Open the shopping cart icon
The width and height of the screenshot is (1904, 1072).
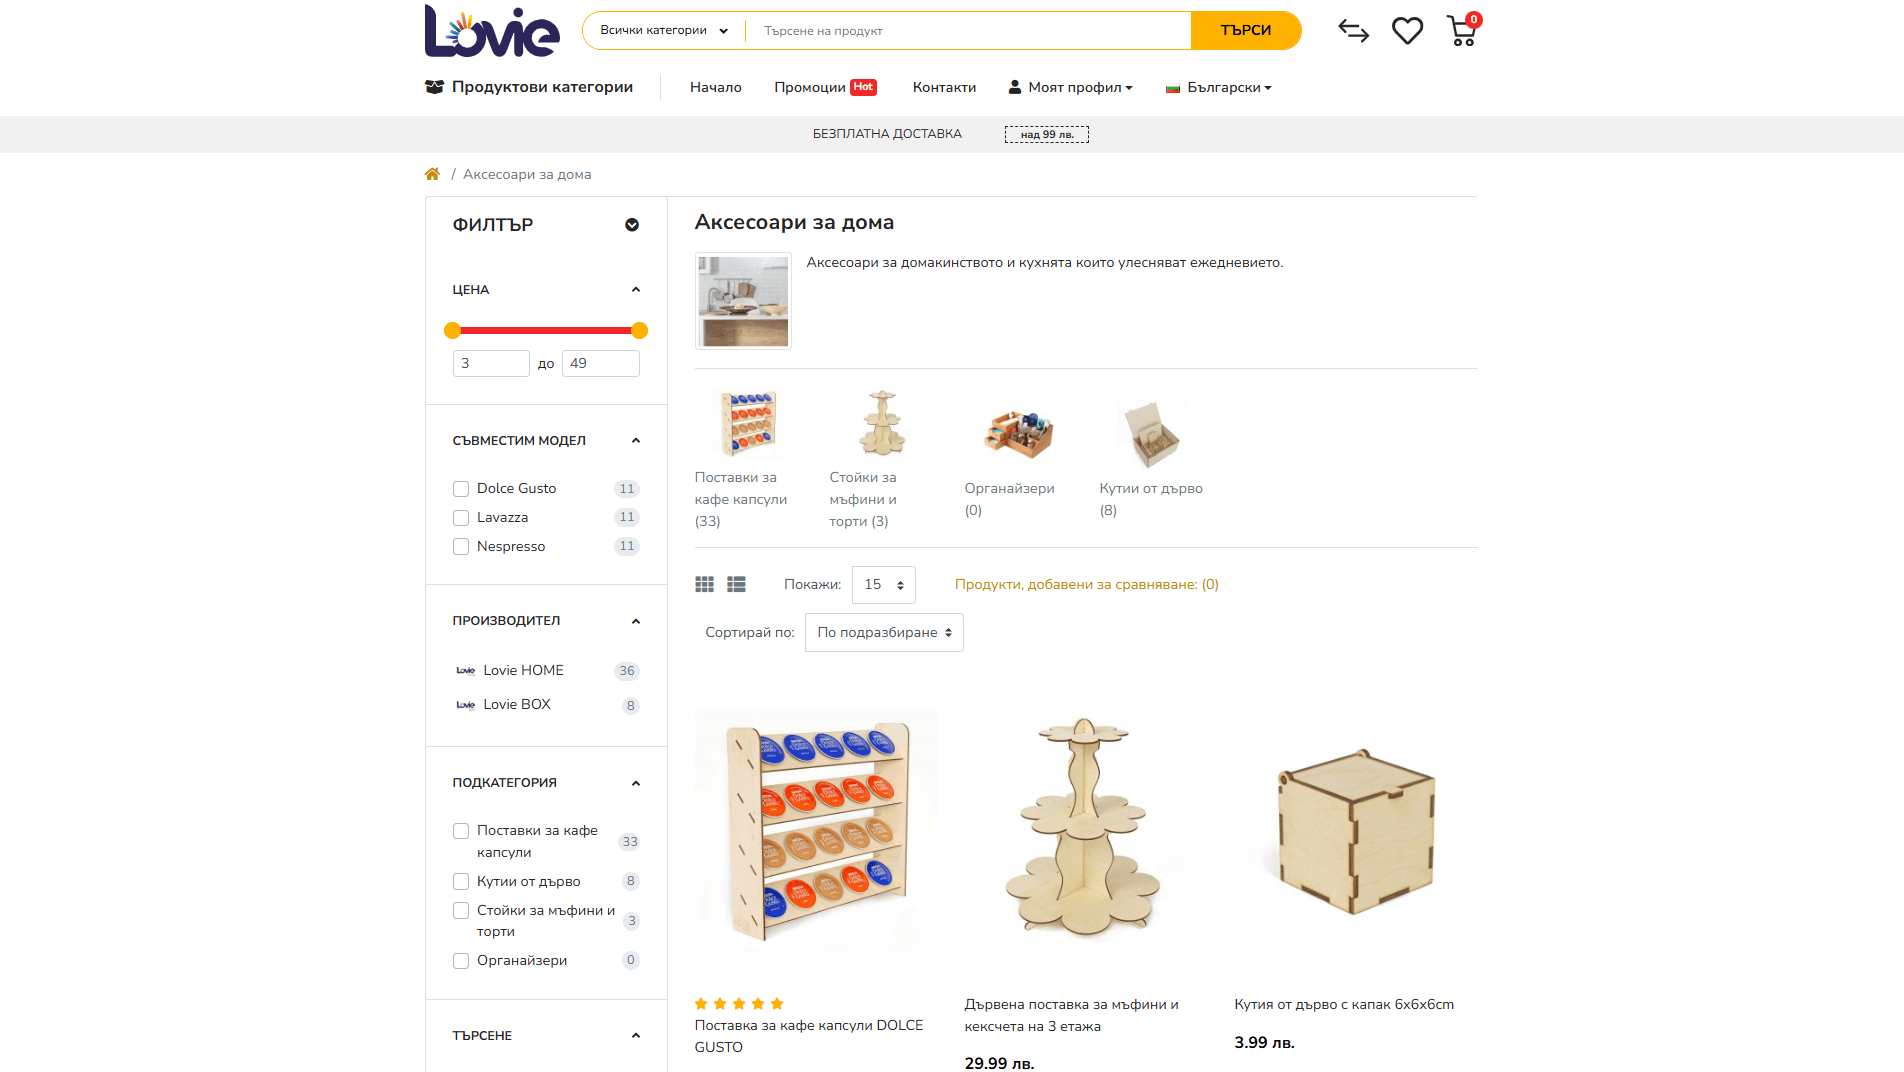tap(1462, 31)
